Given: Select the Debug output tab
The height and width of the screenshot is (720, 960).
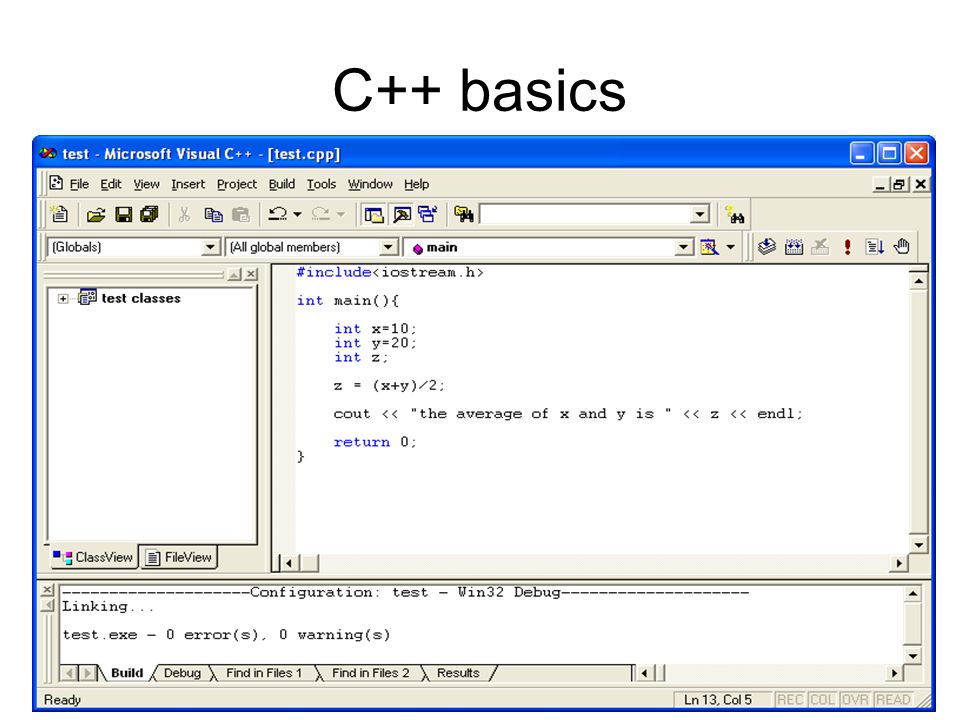Looking at the screenshot, I should tap(182, 673).
